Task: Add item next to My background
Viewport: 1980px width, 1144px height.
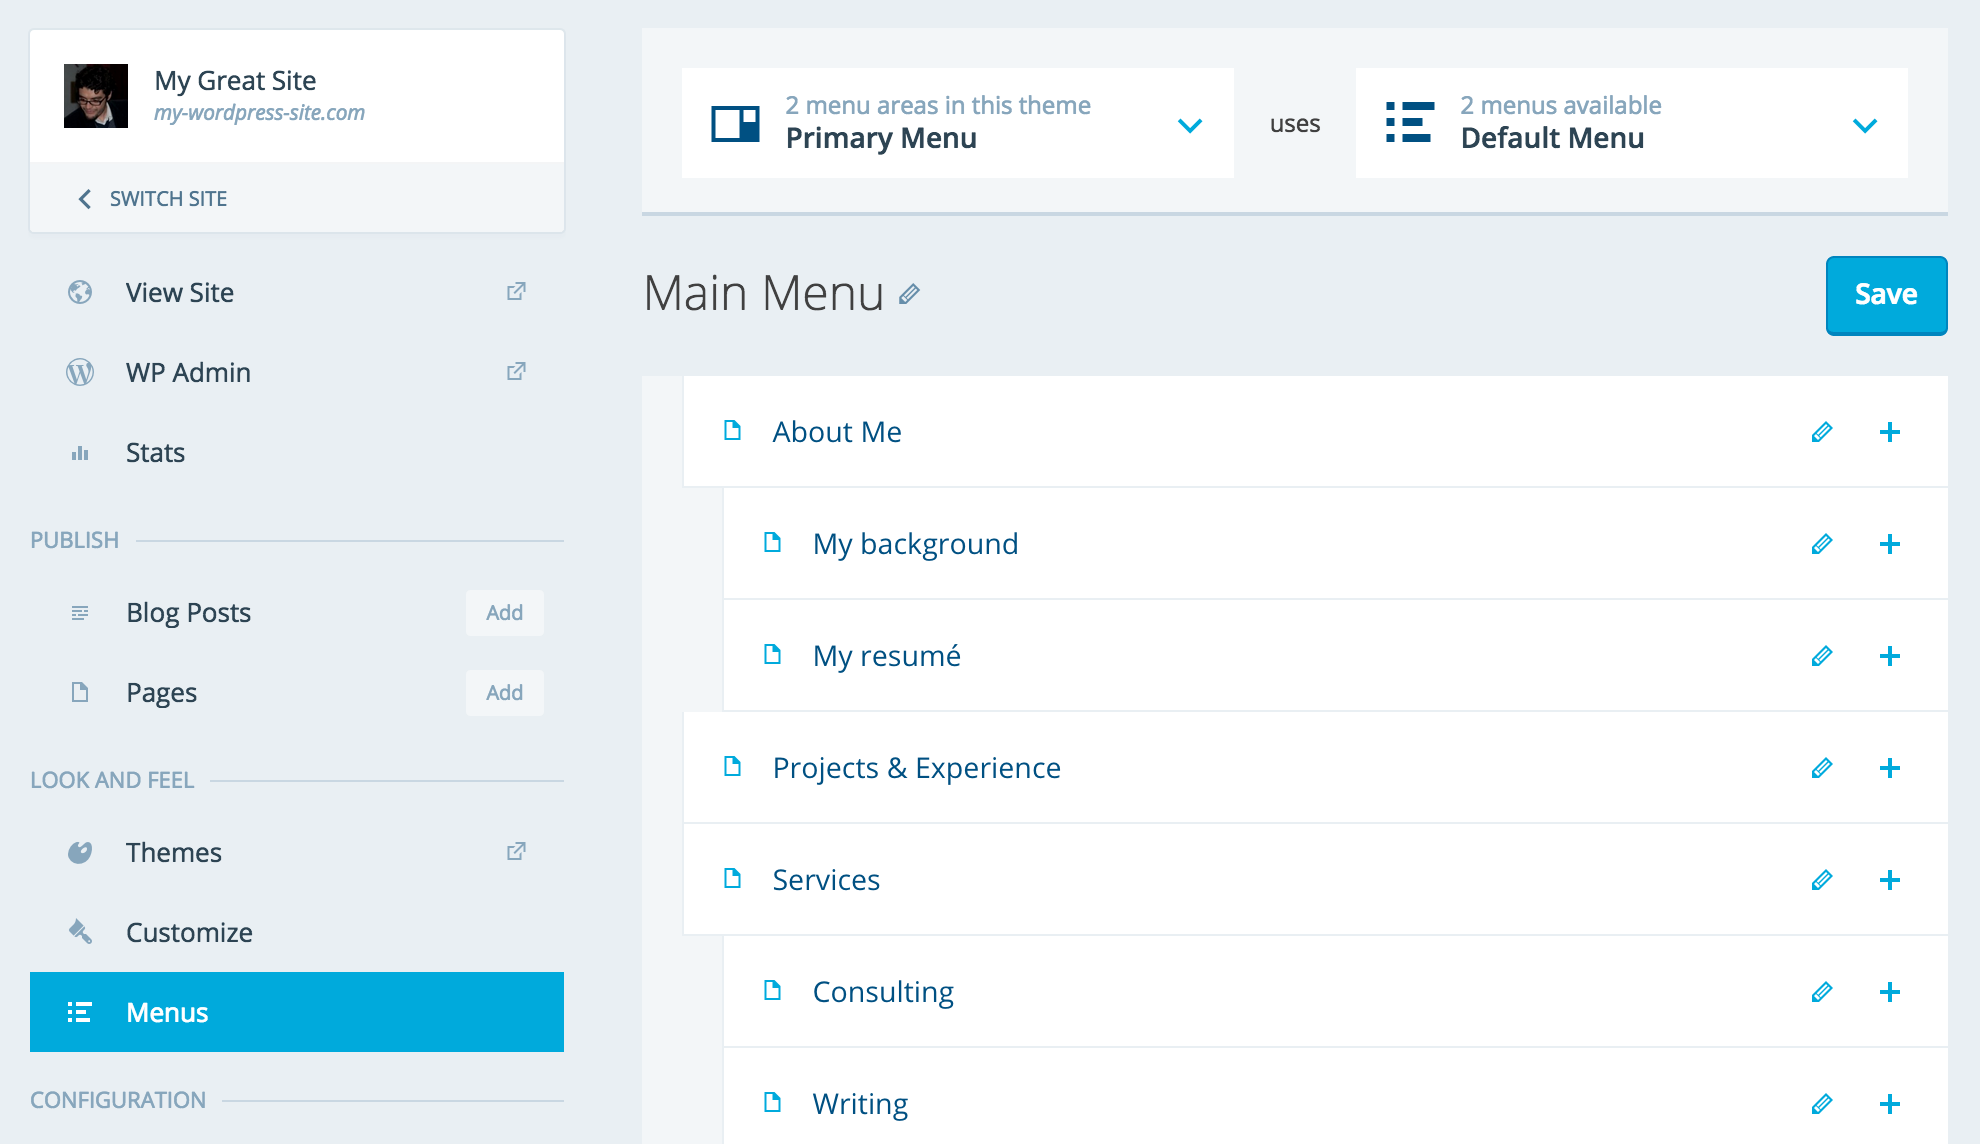Action: pyautogui.click(x=1889, y=544)
